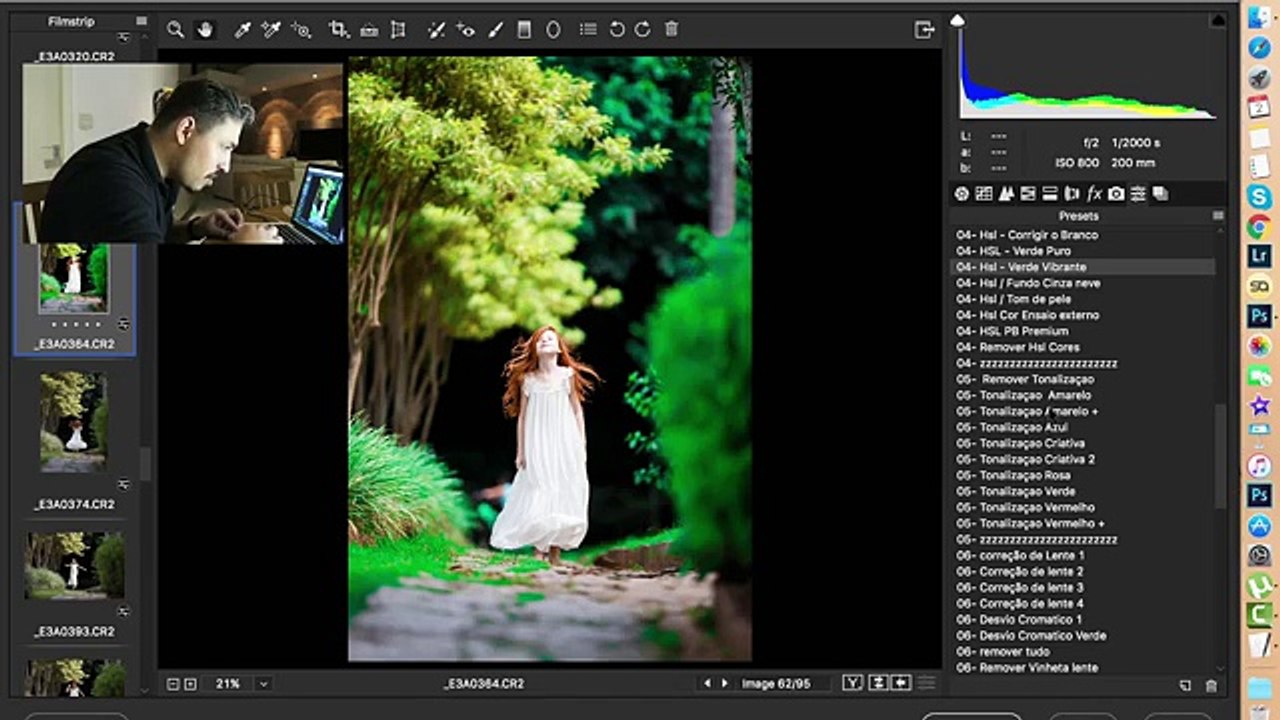Viewport: 1280px width, 720px height.
Task: Open the zoom level dropdown at 21%
Action: tap(263, 684)
